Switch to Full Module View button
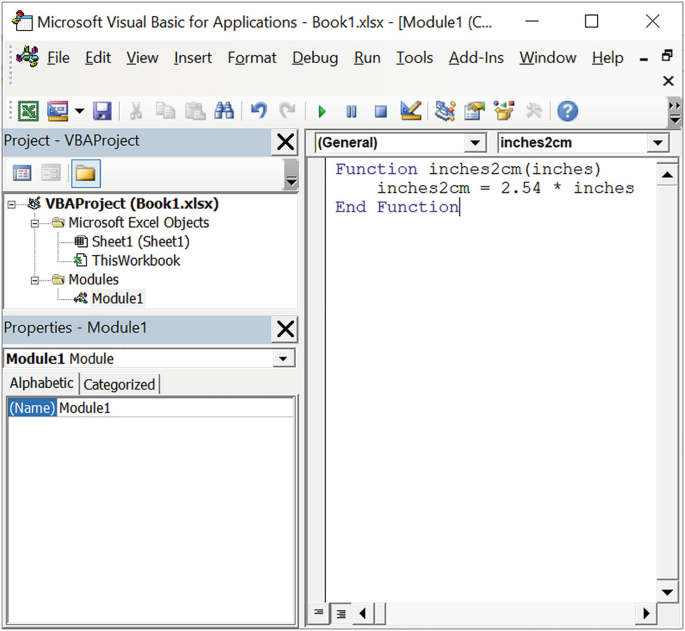The width and height of the screenshot is (685, 631). (341, 613)
